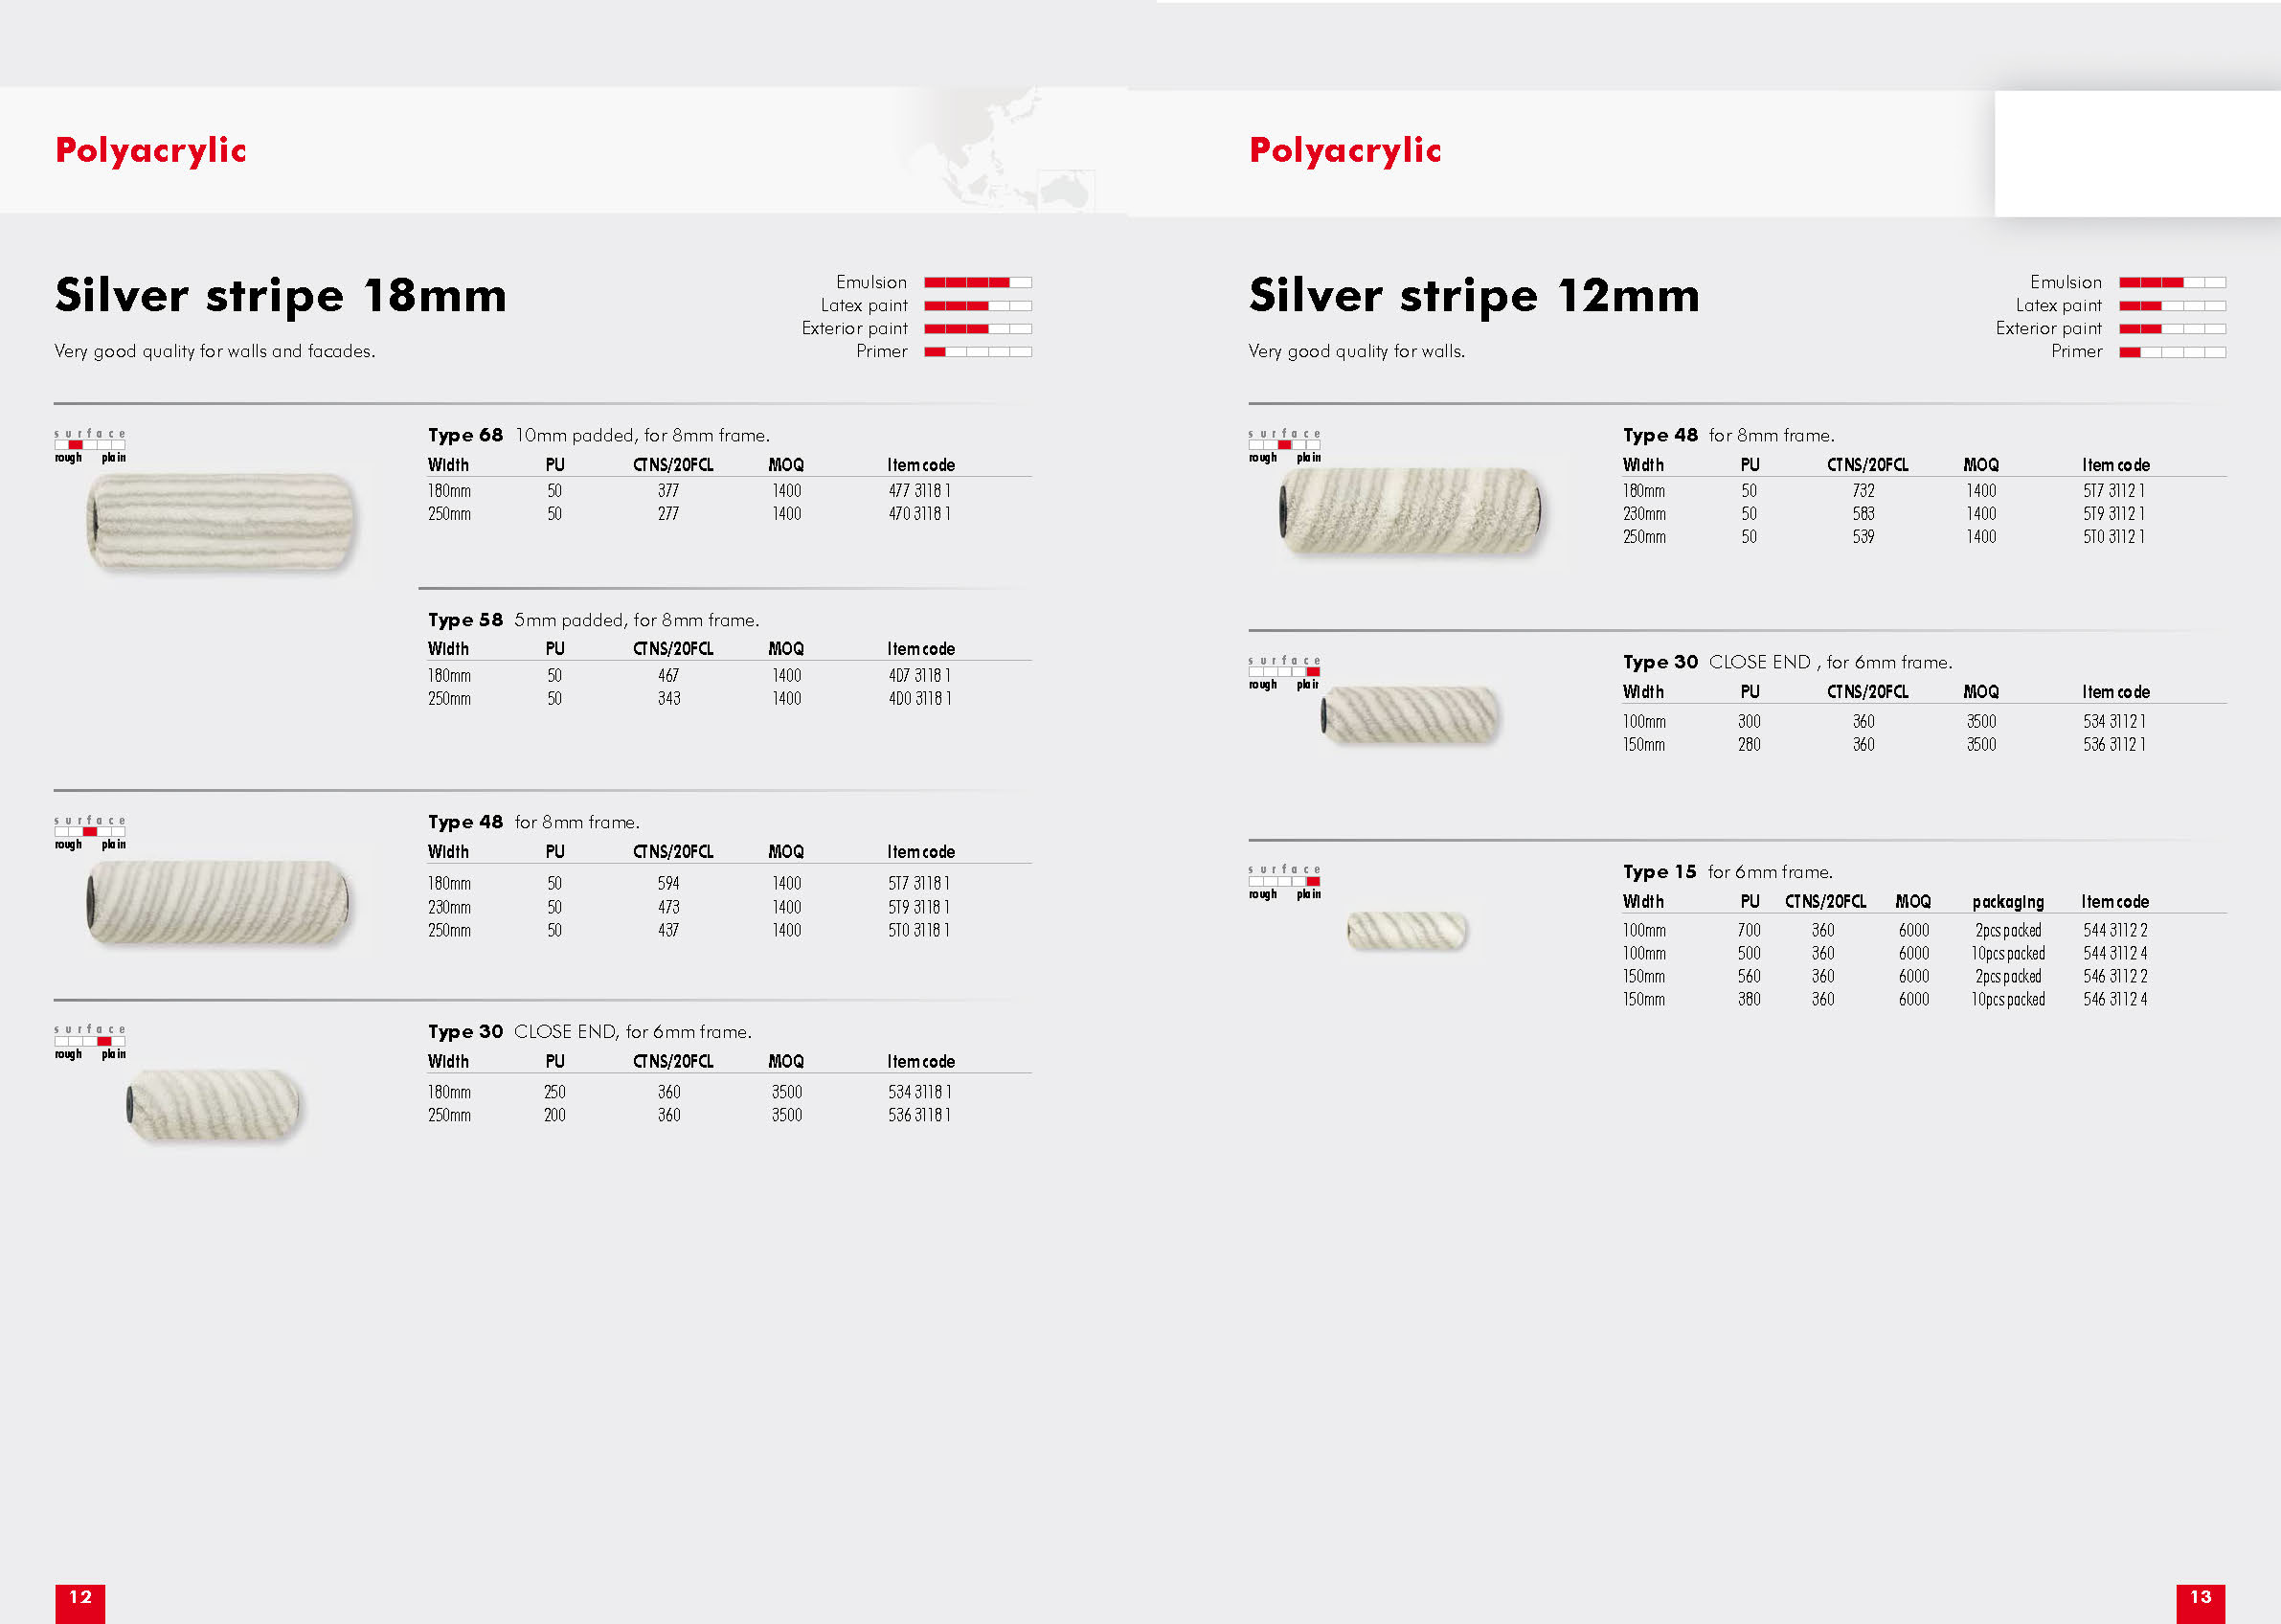Click the 'Silver stripe 18mm' heading
The width and height of the screenshot is (2281, 1624).
click(x=281, y=296)
